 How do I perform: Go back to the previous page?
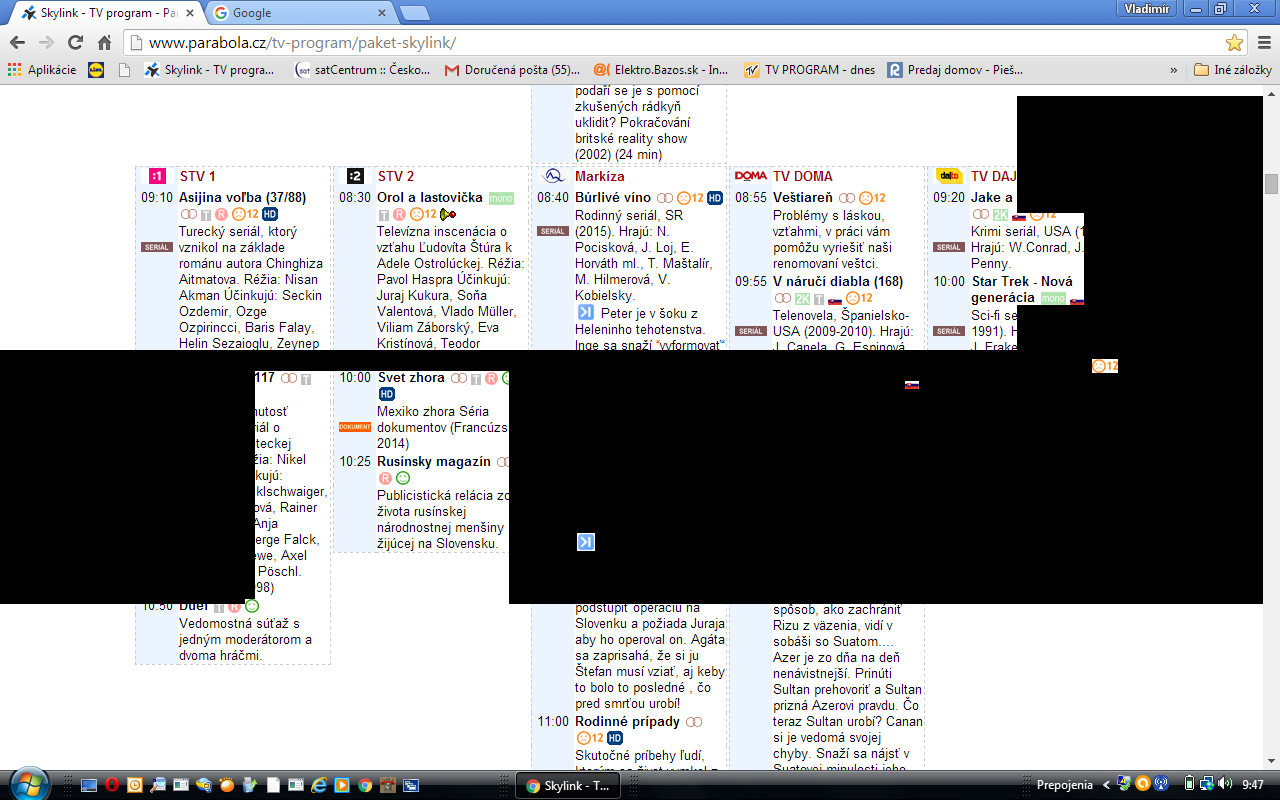[x=17, y=43]
